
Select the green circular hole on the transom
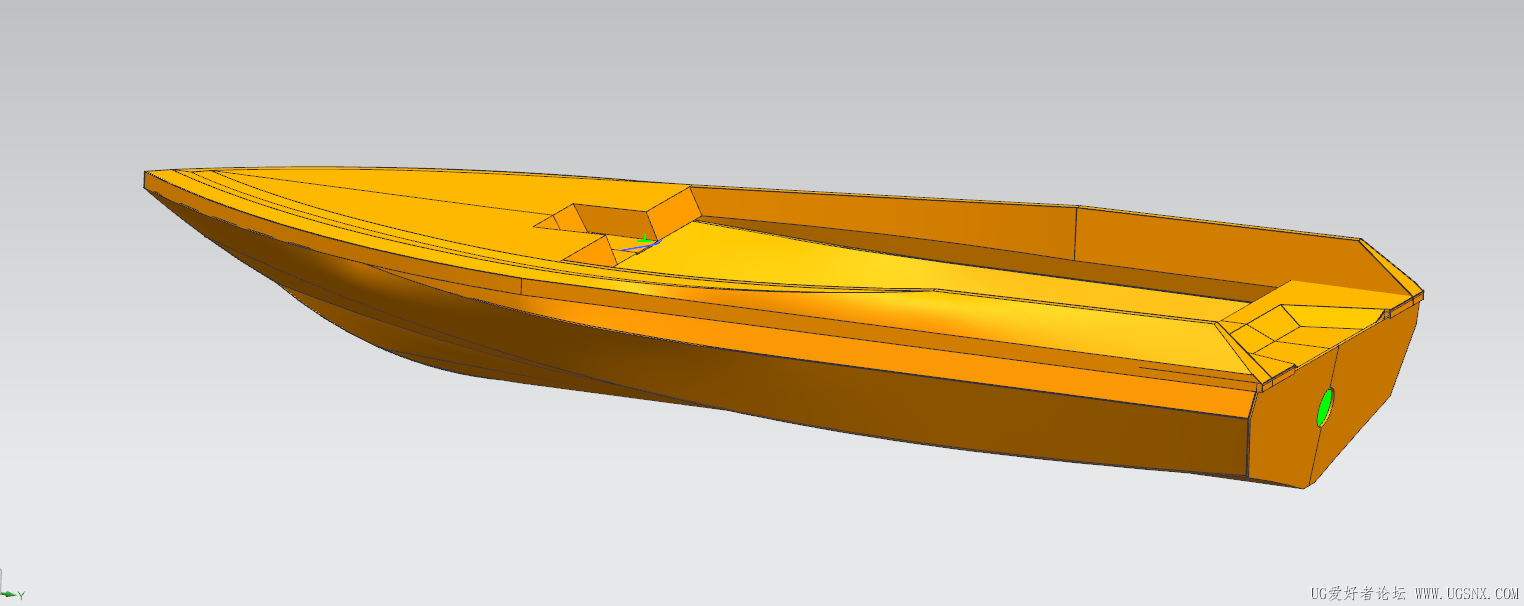click(1326, 406)
